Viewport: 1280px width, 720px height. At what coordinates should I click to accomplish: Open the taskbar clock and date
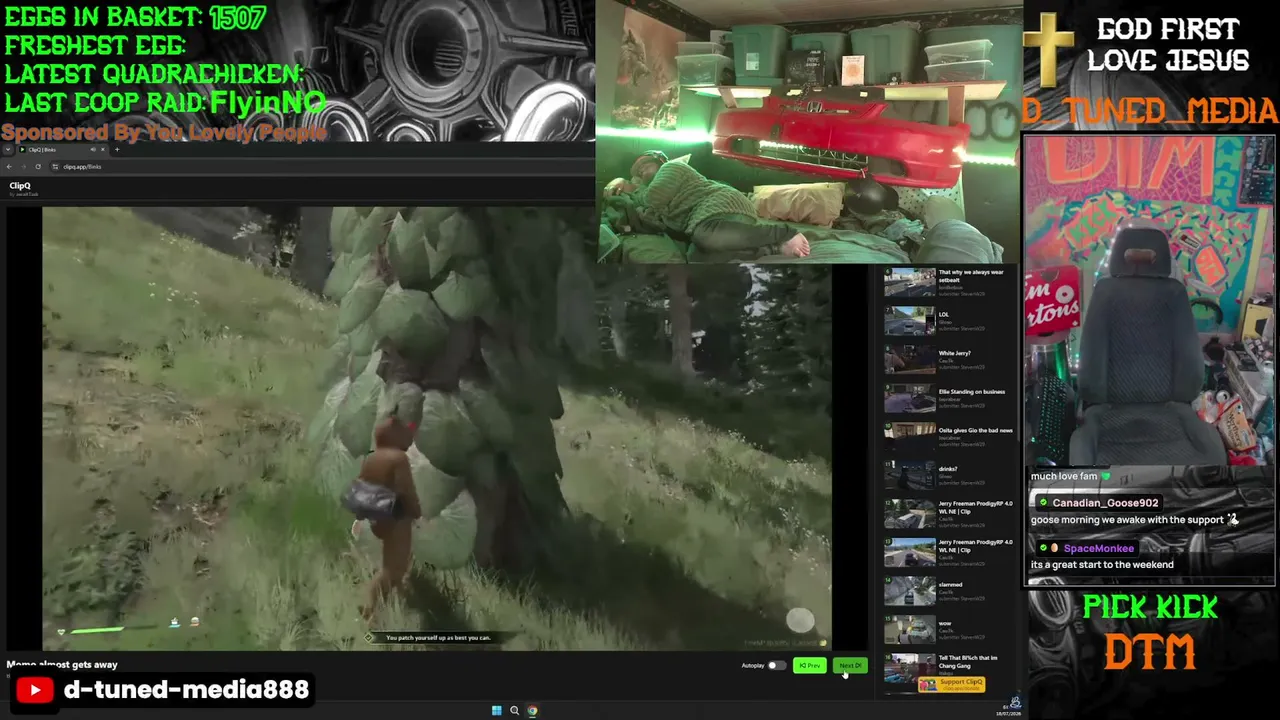click(x=1008, y=710)
